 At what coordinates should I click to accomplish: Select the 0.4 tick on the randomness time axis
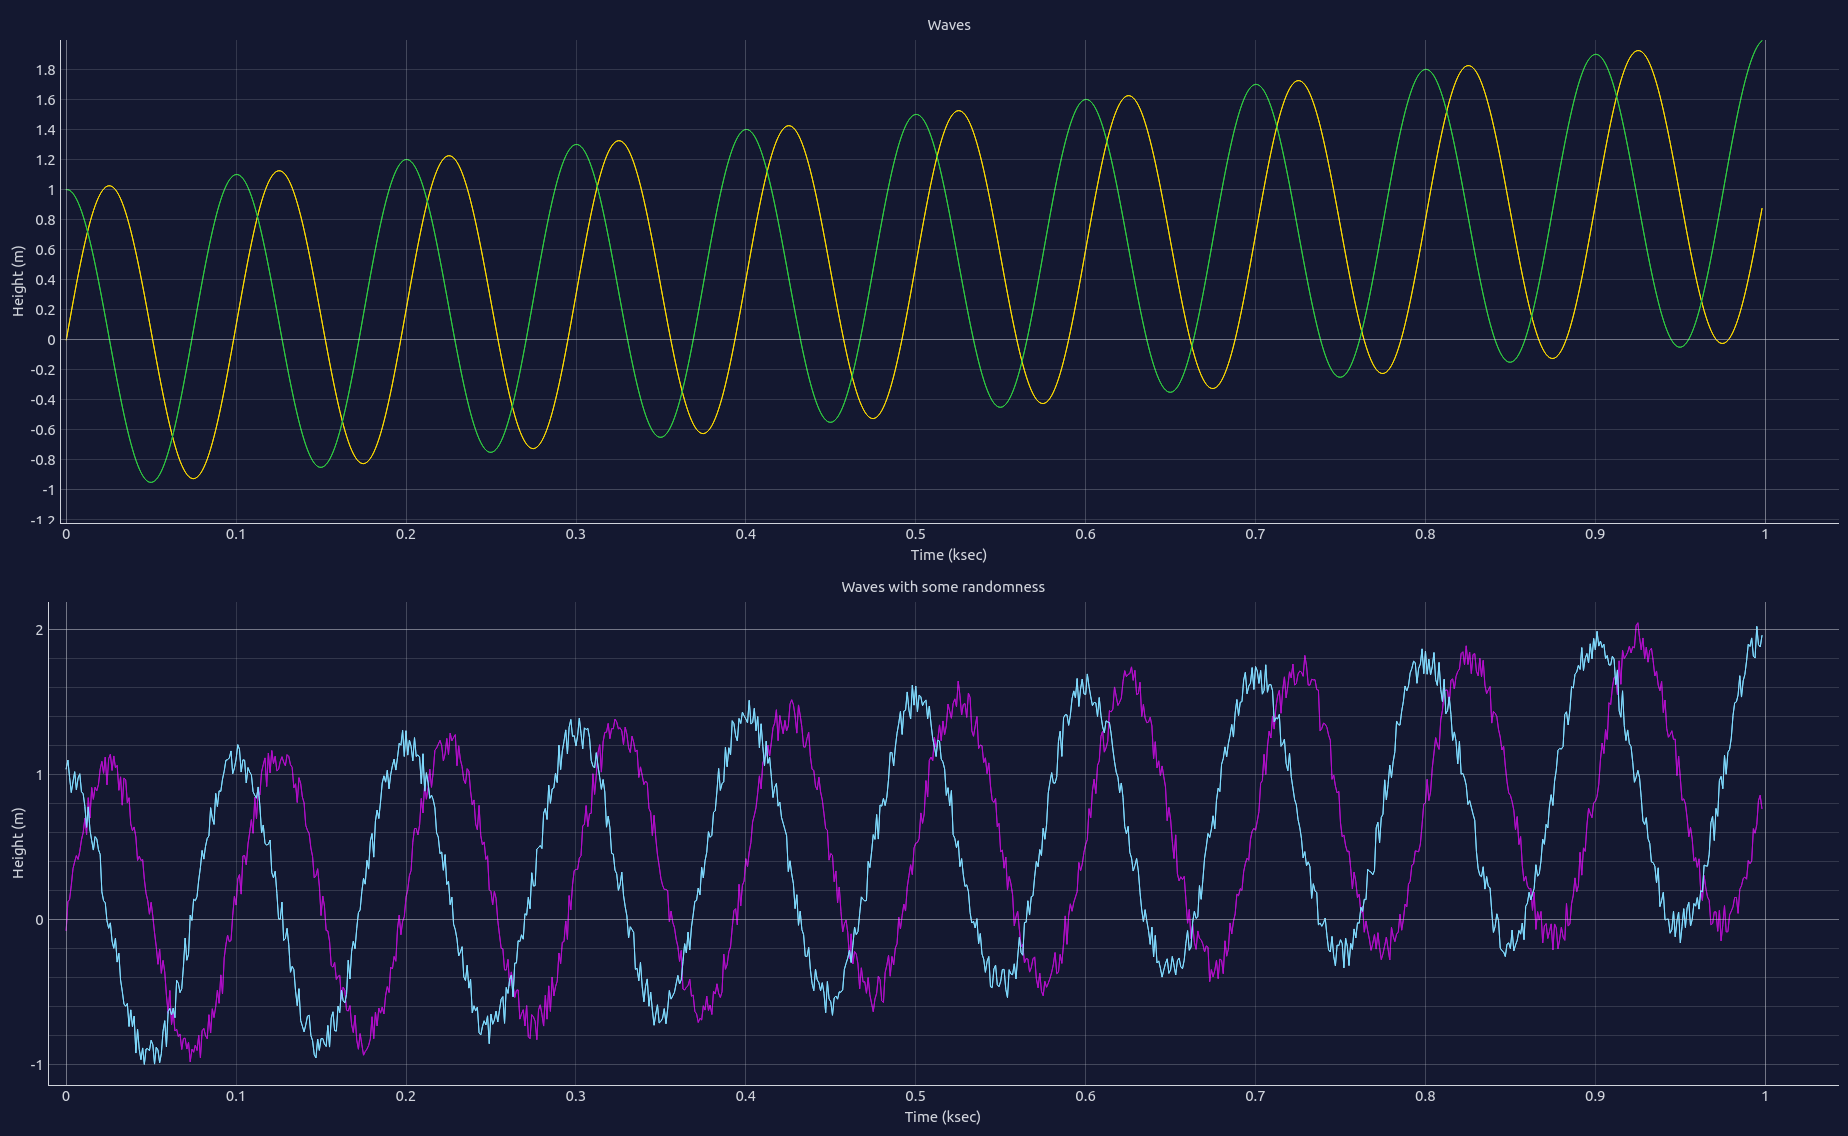coord(746,1096)
